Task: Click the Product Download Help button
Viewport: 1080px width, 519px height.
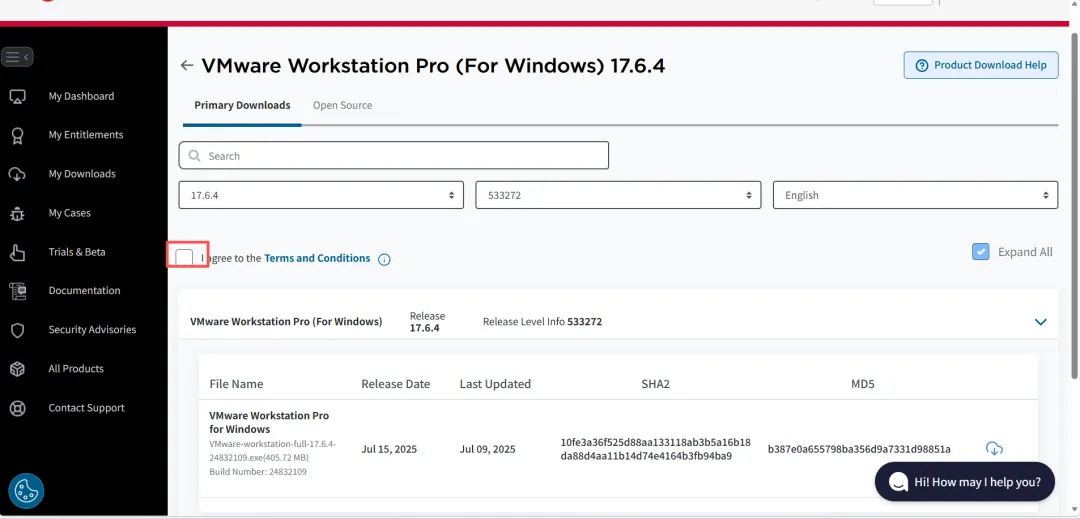Action: 981,65
